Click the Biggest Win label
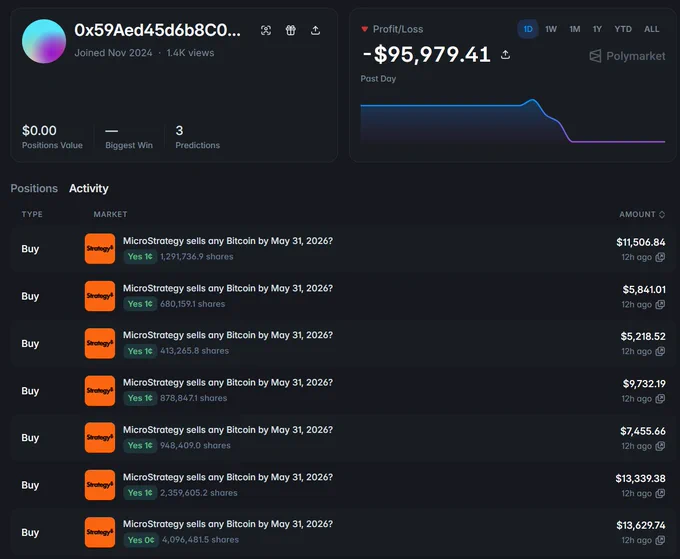Image resolution: width=680 pixels, height=559 pixels. click(129, 145)
